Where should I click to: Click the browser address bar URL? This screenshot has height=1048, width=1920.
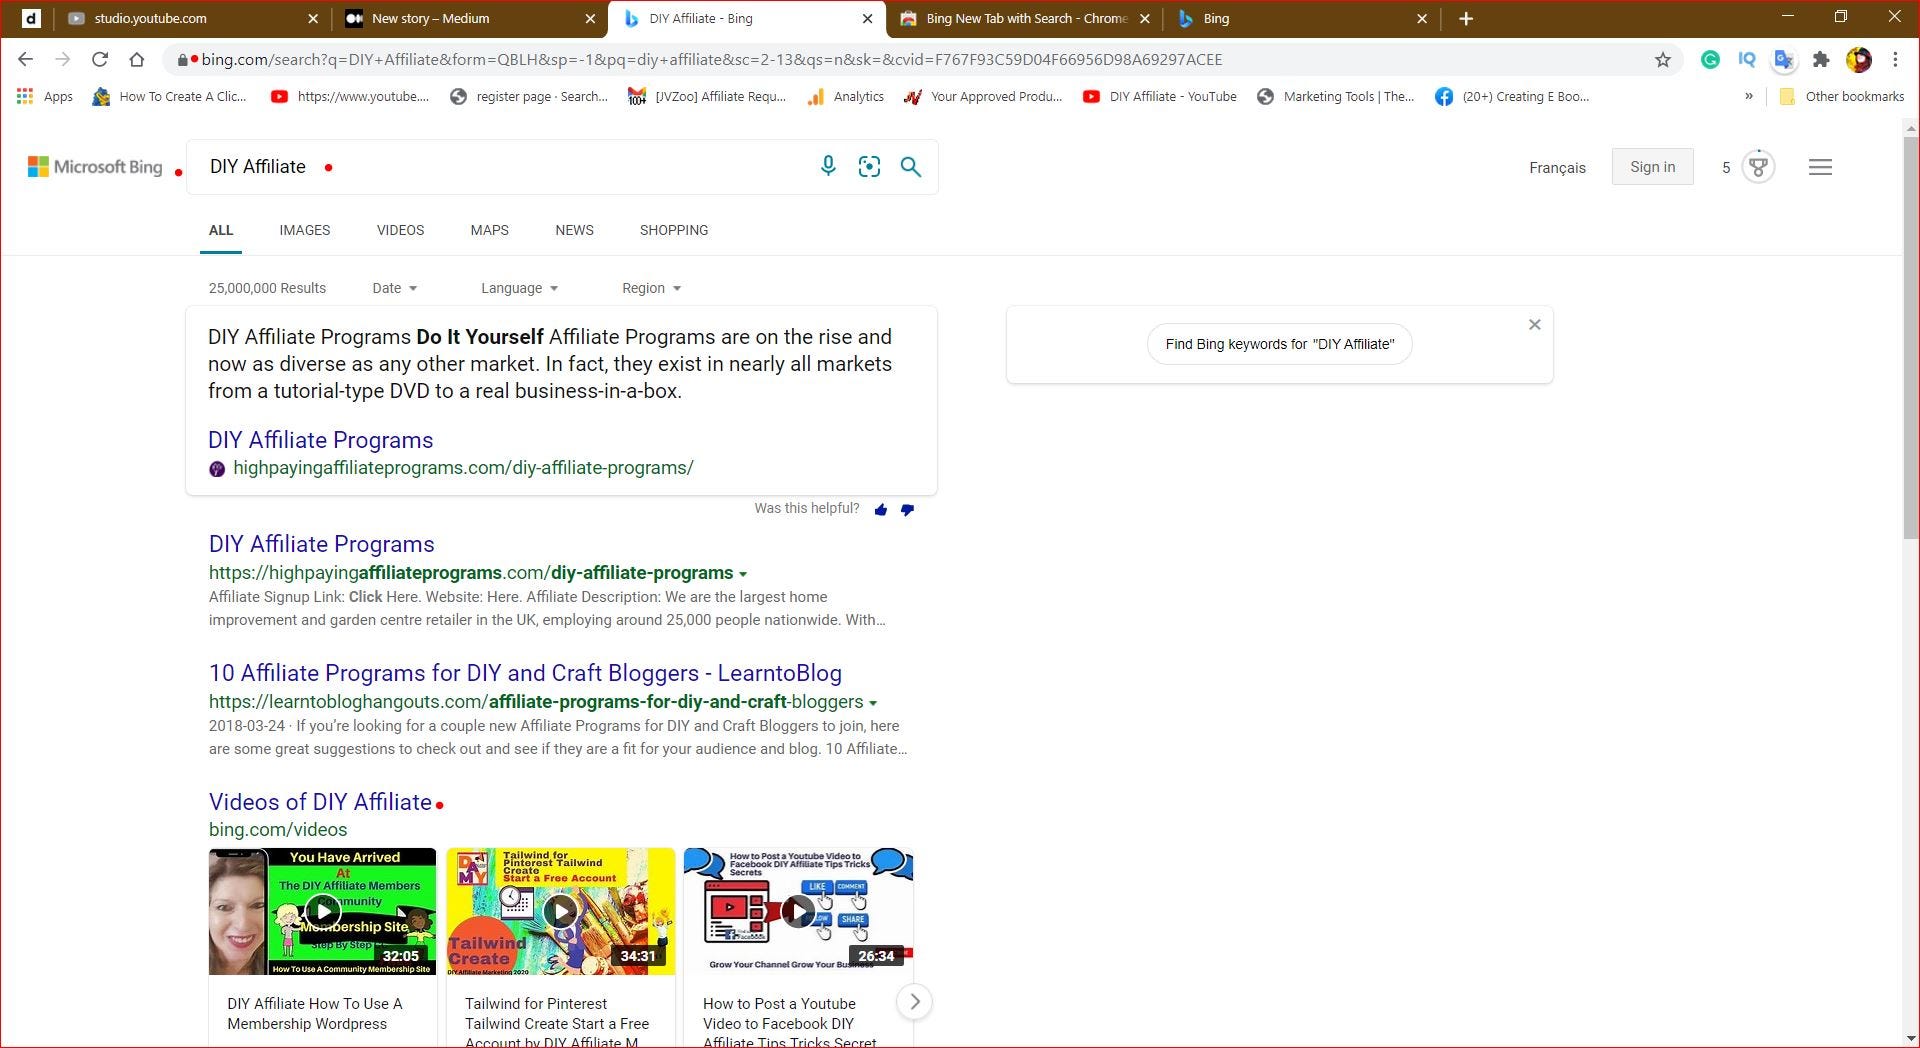tap(711, 59)
